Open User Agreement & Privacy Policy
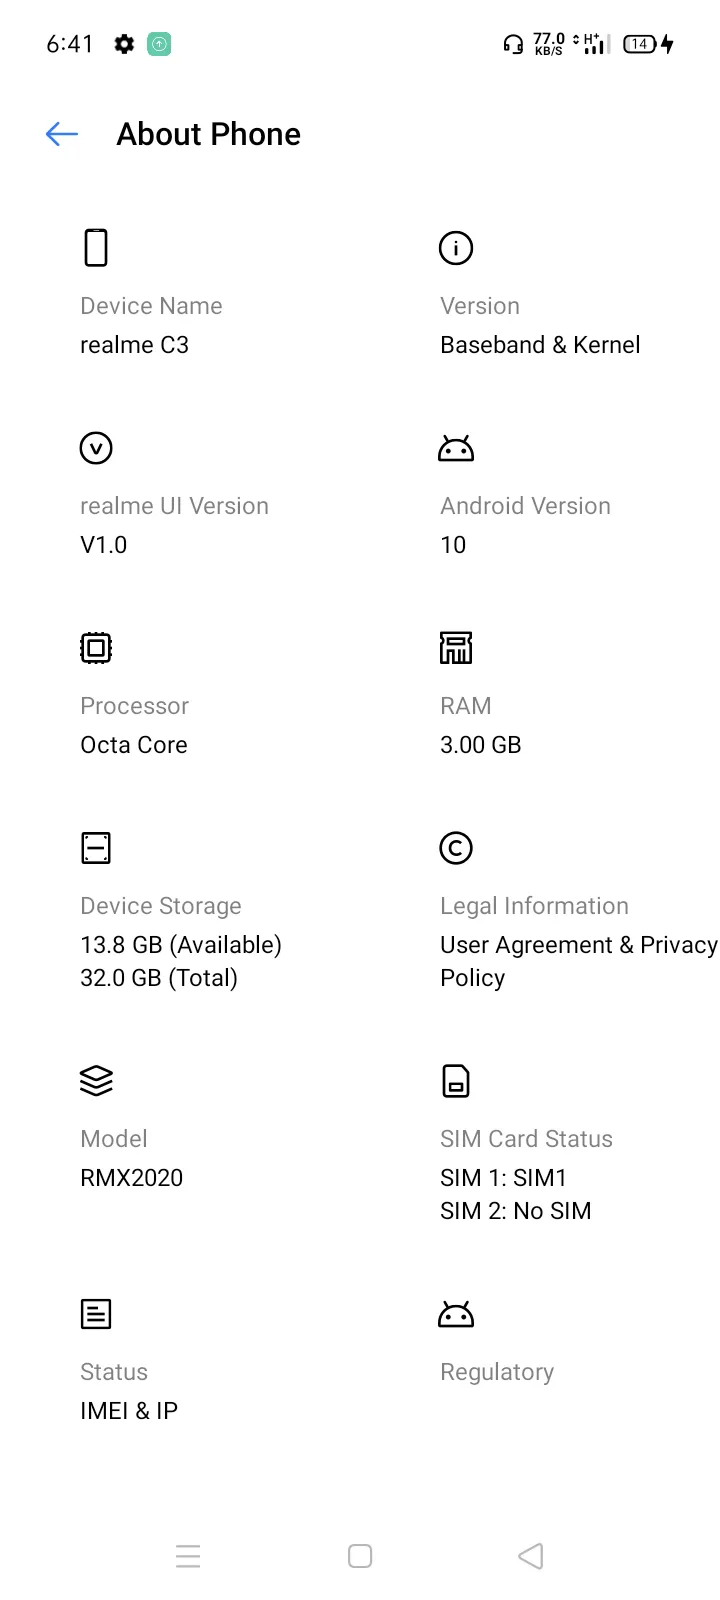Viewport: 720px width, 1600px height. click(579, 961)
